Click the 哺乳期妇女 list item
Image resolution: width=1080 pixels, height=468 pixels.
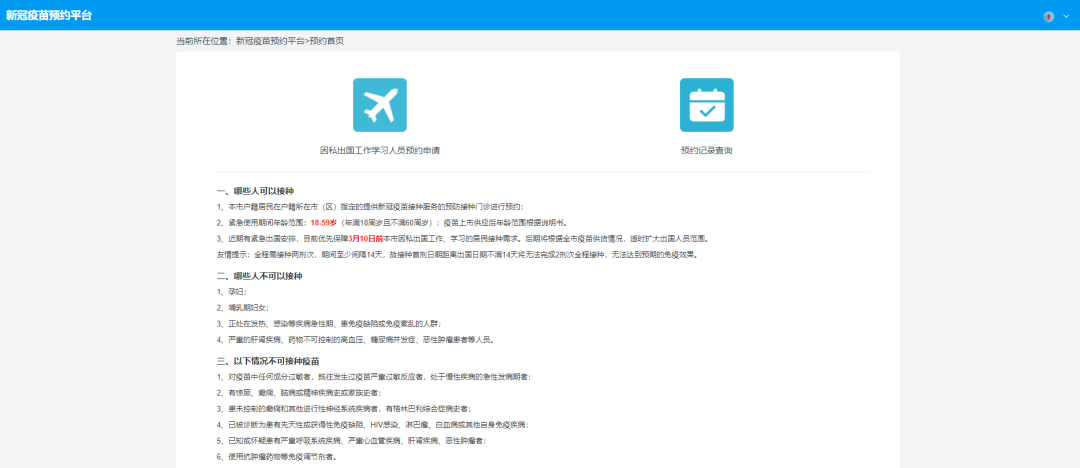tap(242, 307)
